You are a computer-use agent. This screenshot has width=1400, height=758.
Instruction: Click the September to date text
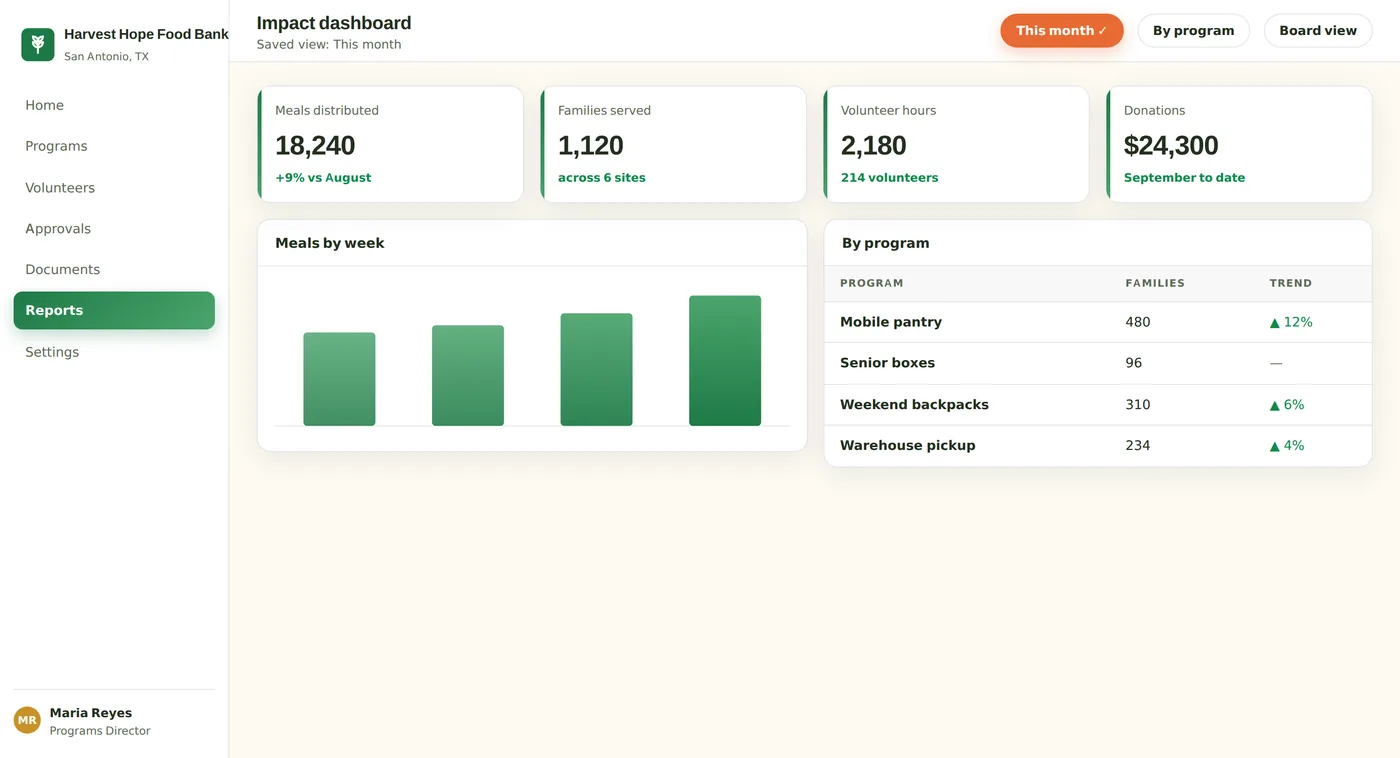(x=1185, y=178)
